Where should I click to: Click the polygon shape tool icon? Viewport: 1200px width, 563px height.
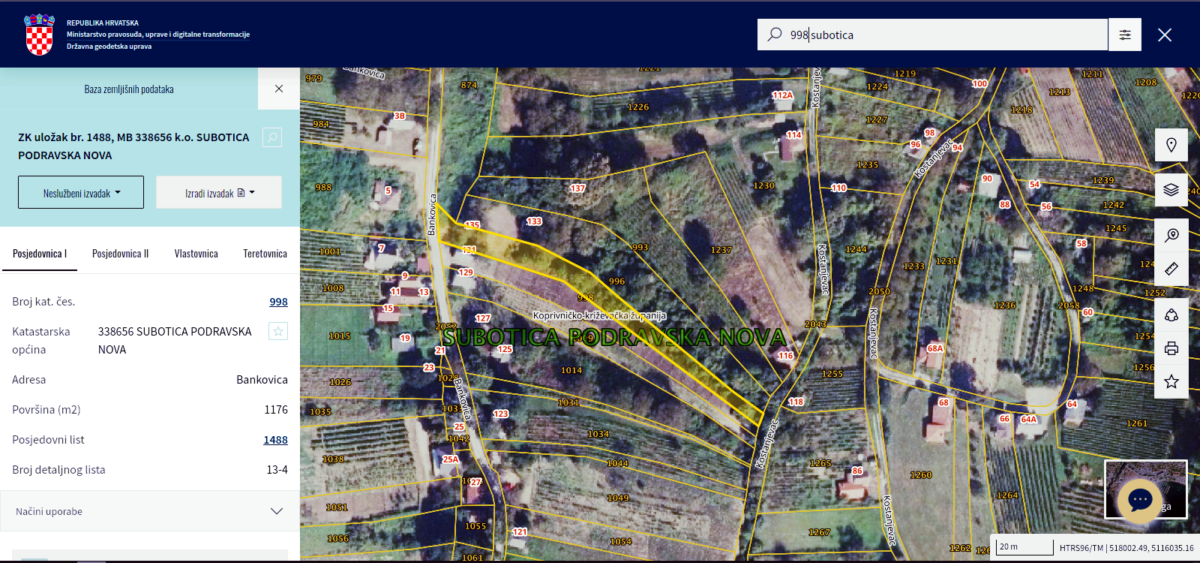(x=1171, y=315)
